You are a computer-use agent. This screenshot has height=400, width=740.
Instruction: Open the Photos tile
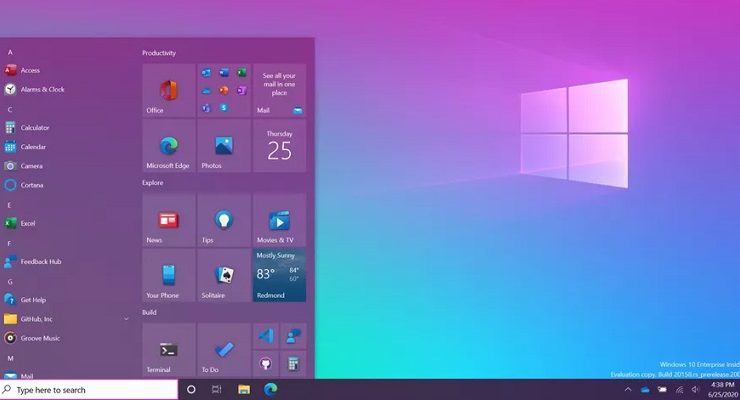coord(224,146)
